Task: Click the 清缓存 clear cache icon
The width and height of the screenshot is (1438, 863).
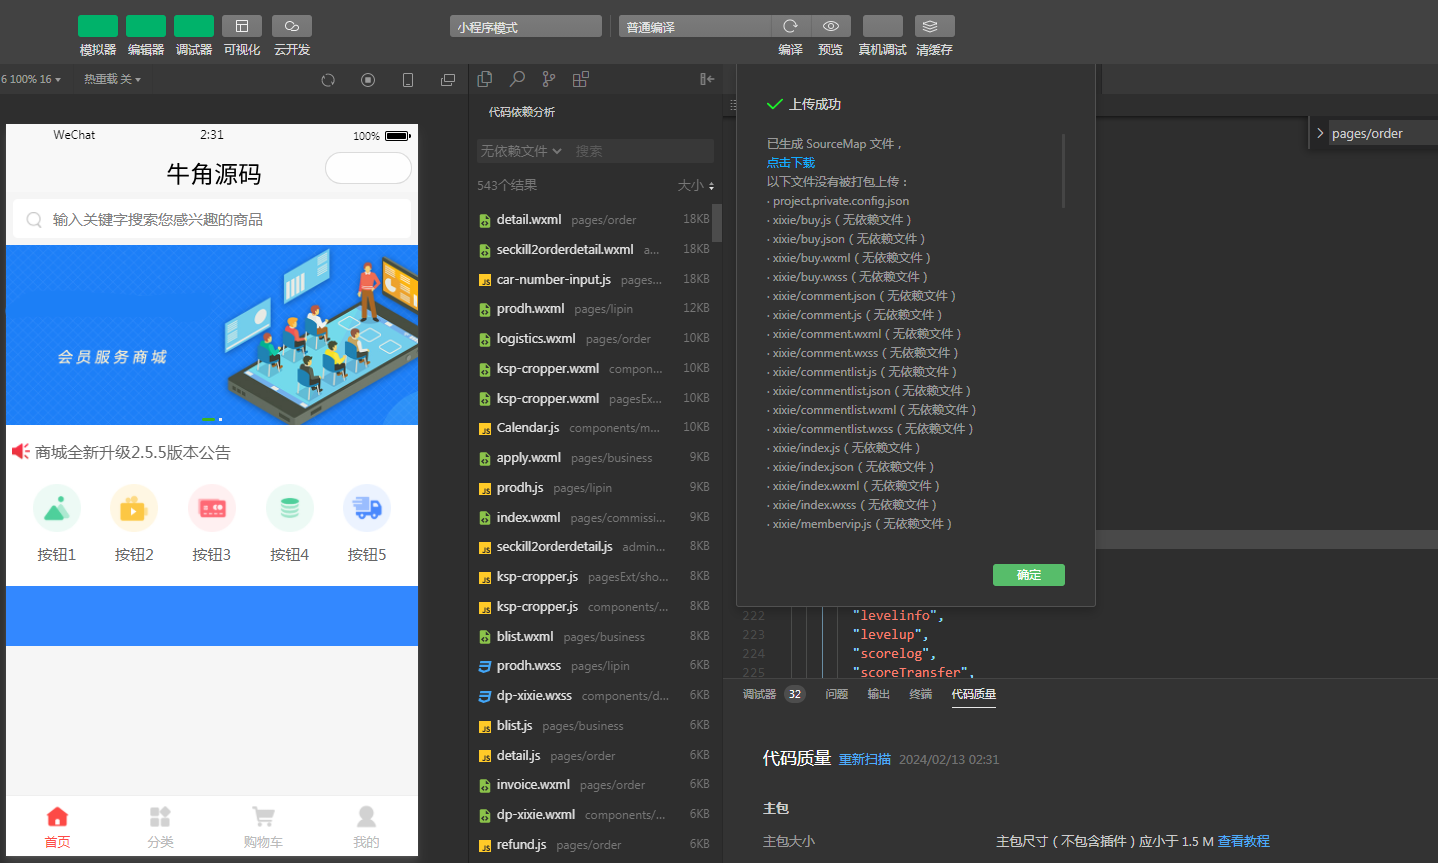Action: [934, 26]
